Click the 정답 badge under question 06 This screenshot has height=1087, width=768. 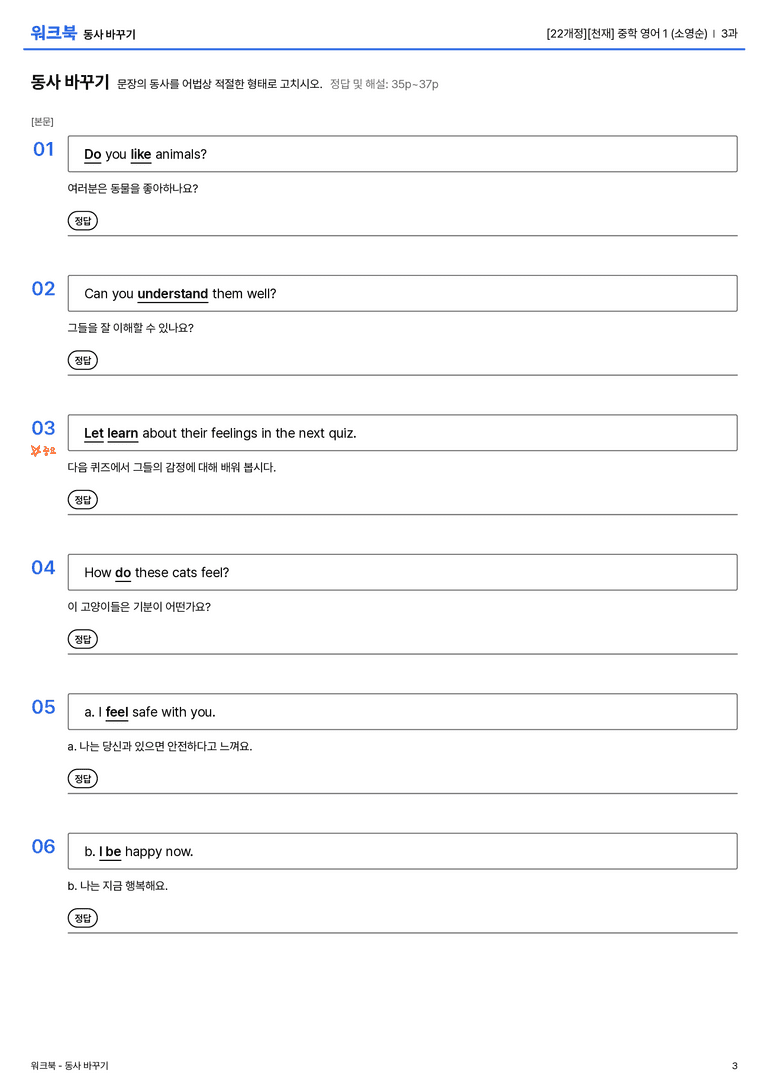[x=82, y=917]
